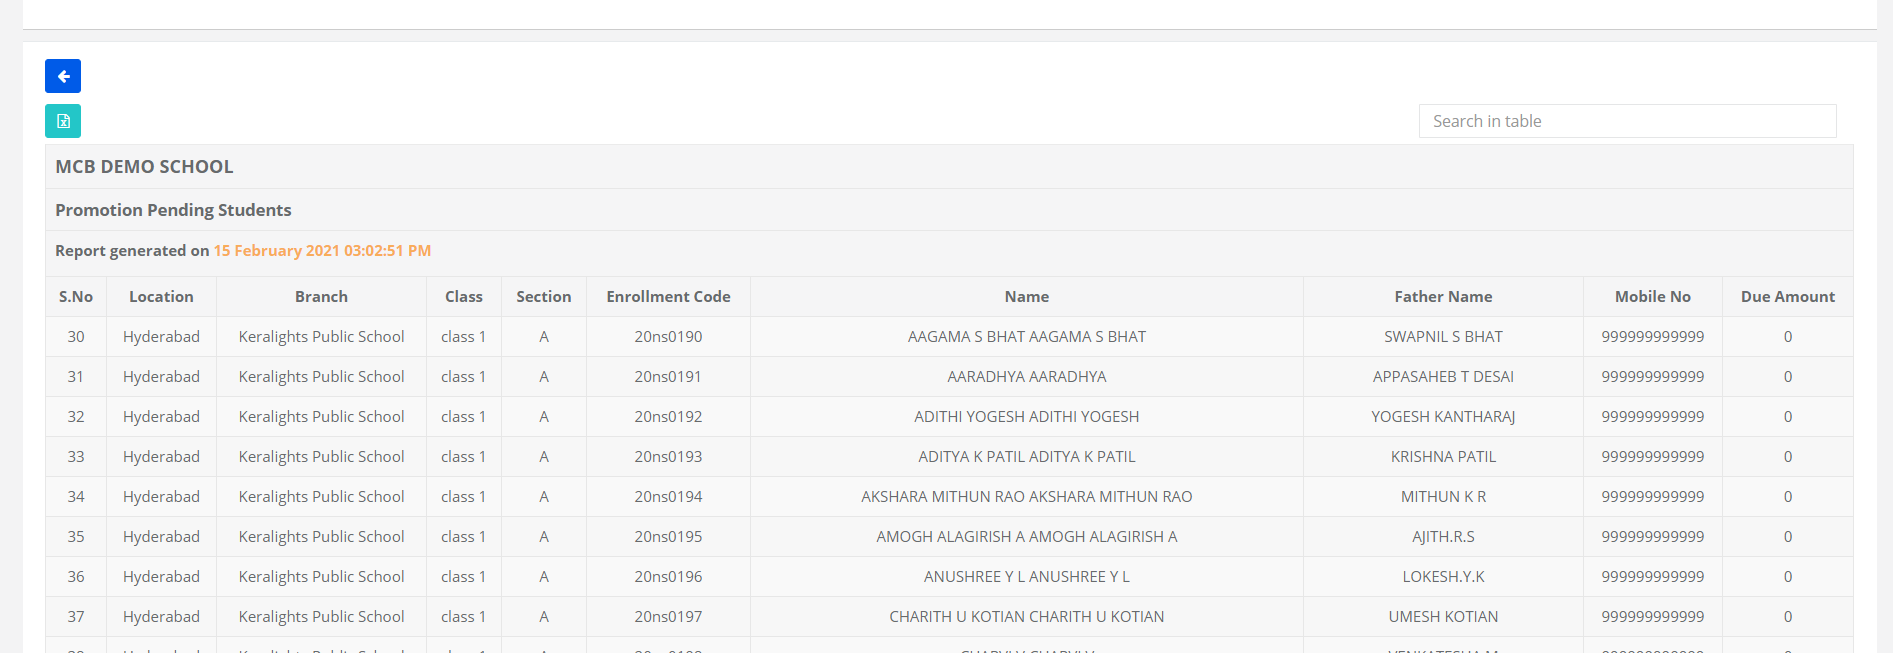This screenshot has height=653, width=1893.
Task: Sort by S.No column header
Action: pos(76,297)
